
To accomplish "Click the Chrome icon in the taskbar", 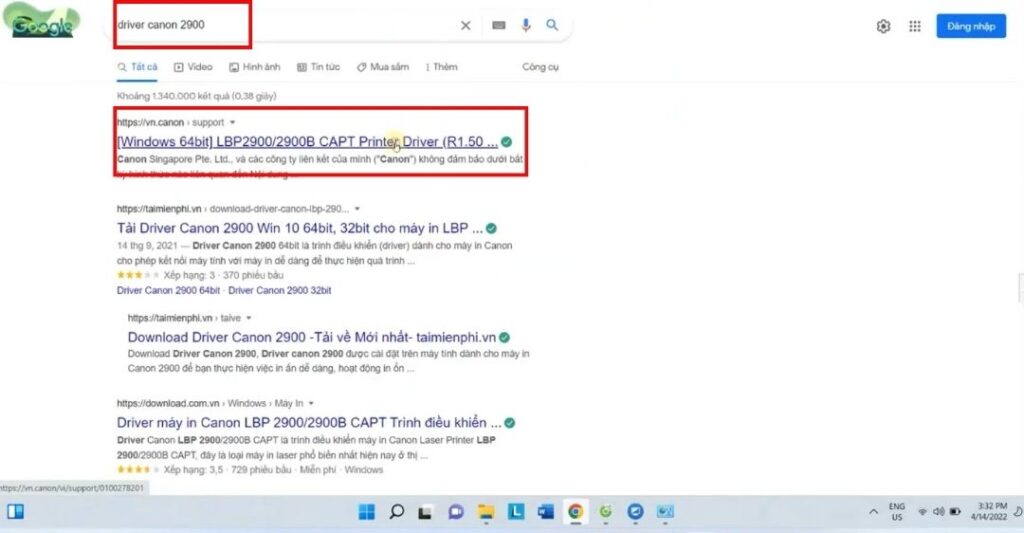I will [x=575, y=512].
